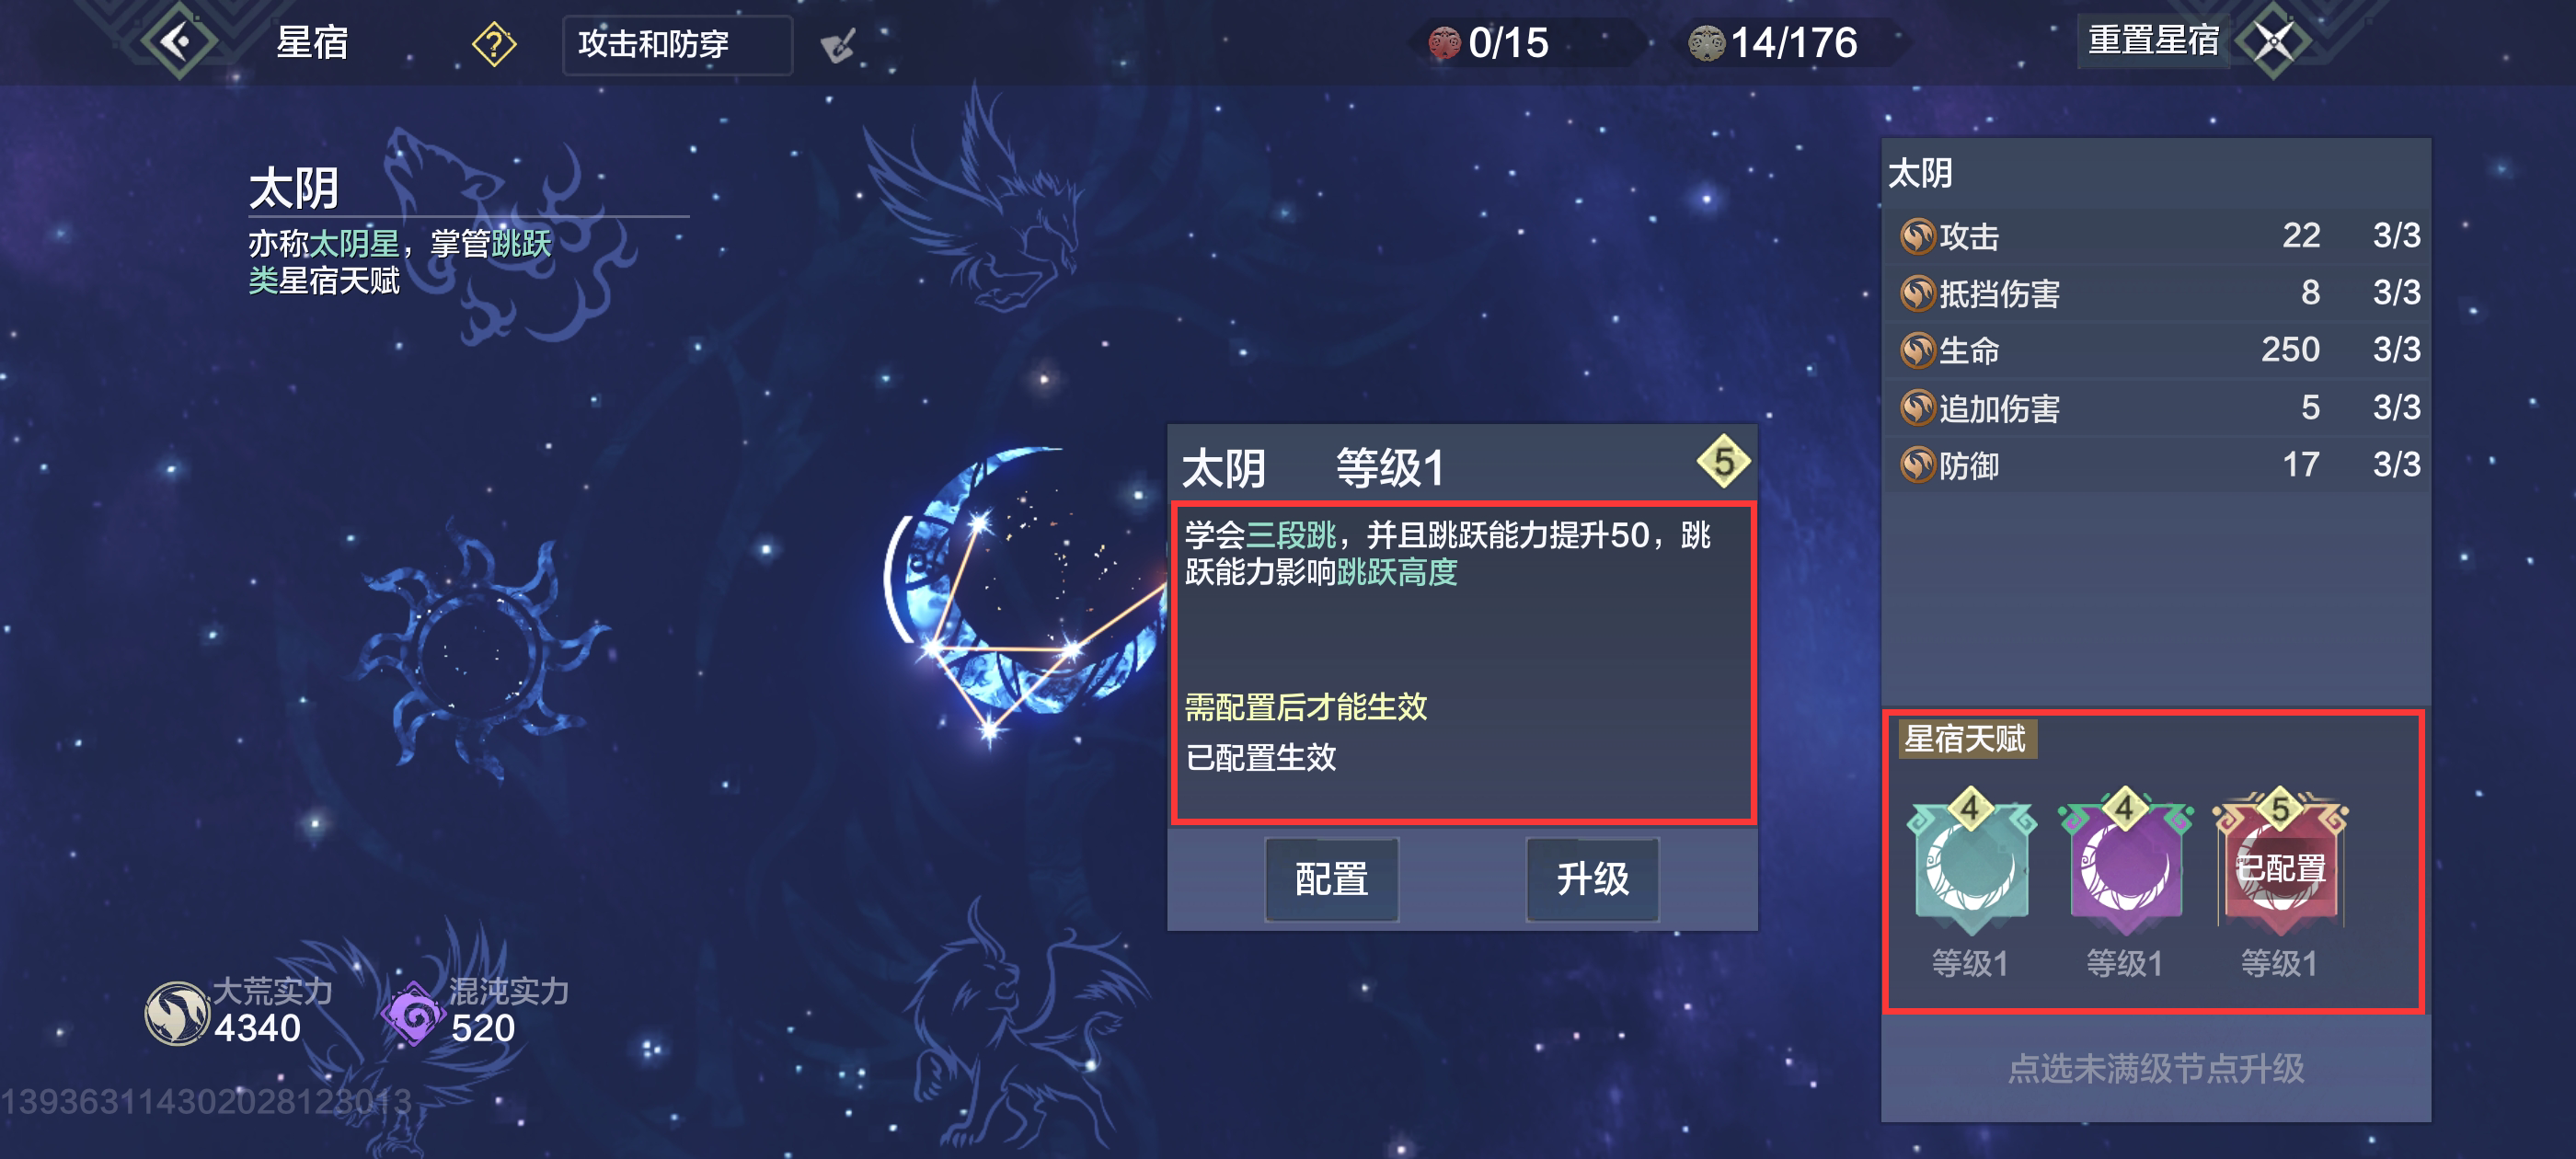Tap the 14/176 star point counter
This screenshot has height=1159, width=2576.
[1774, 43]
